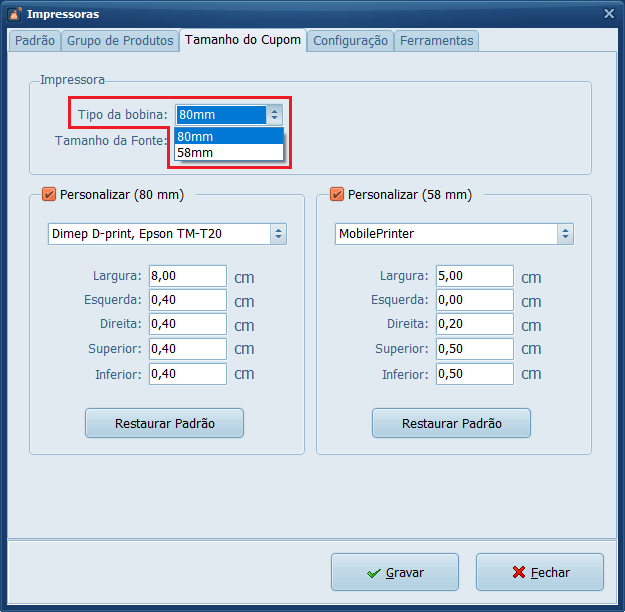The image size is (625, 612).
Task: Select the Tamanho do Cupom tab
Action: click(243, 40)
